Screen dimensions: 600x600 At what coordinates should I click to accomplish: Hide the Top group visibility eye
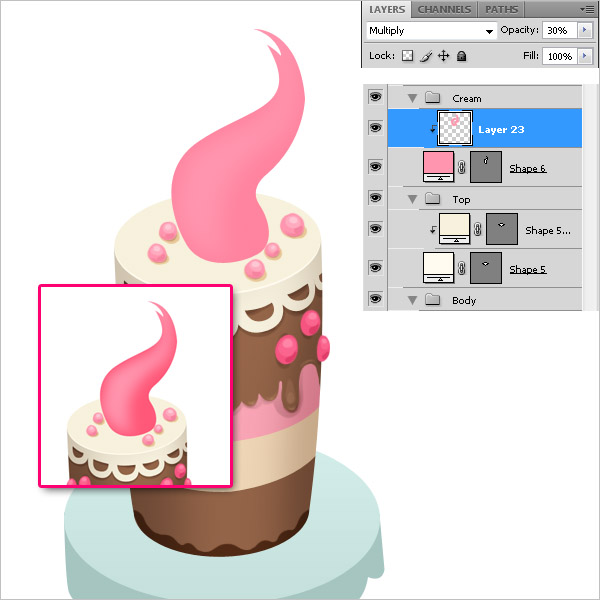[375, 197]
